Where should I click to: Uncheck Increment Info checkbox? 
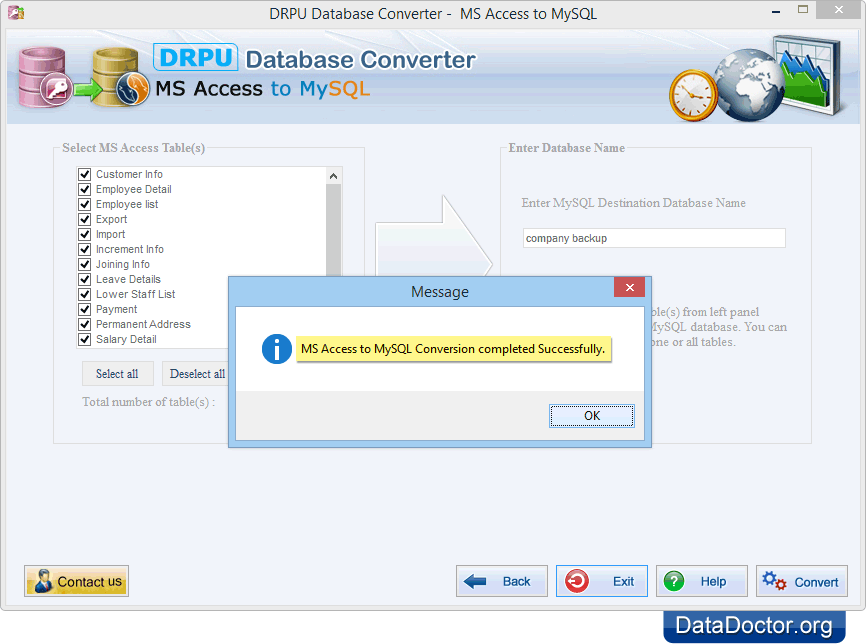point(85,249)
